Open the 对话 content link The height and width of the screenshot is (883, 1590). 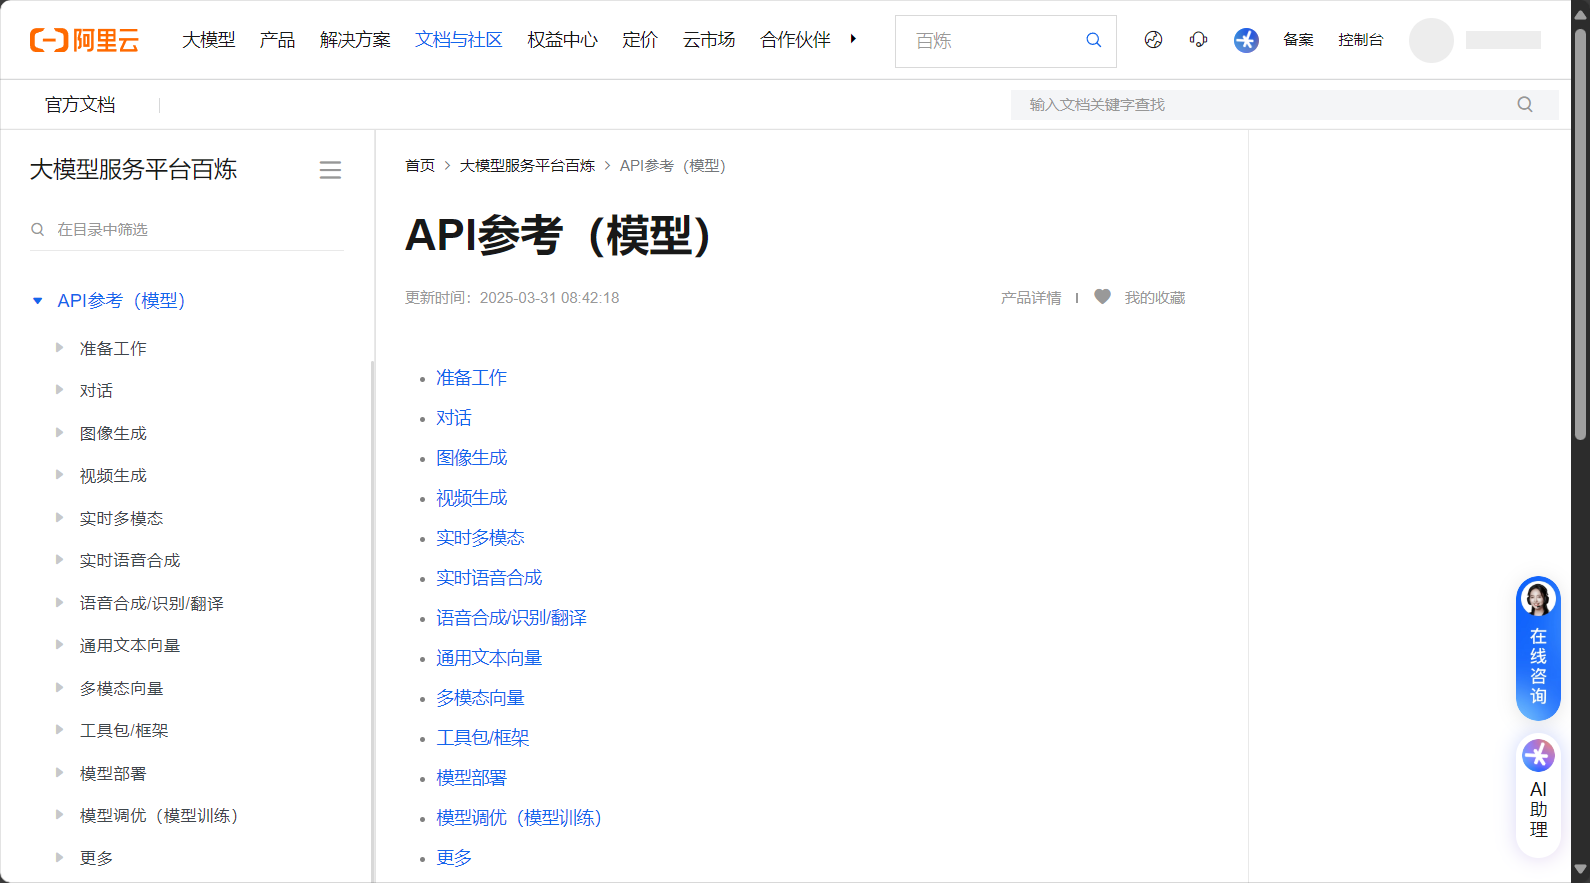(x=454, y=418)
